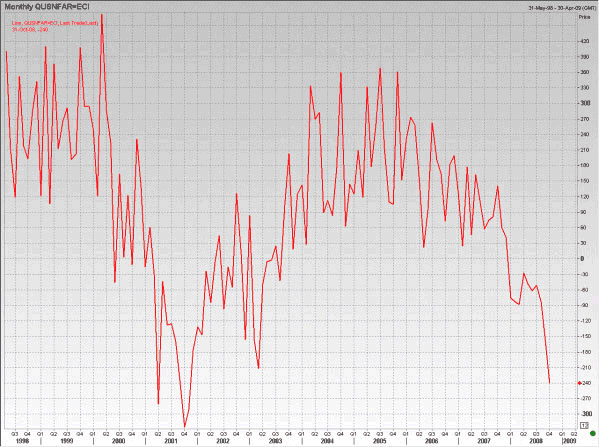This screenshot has width=599, height=447.
Task: Select the red diamond last-value marker
Action: (x=580, y=383)
